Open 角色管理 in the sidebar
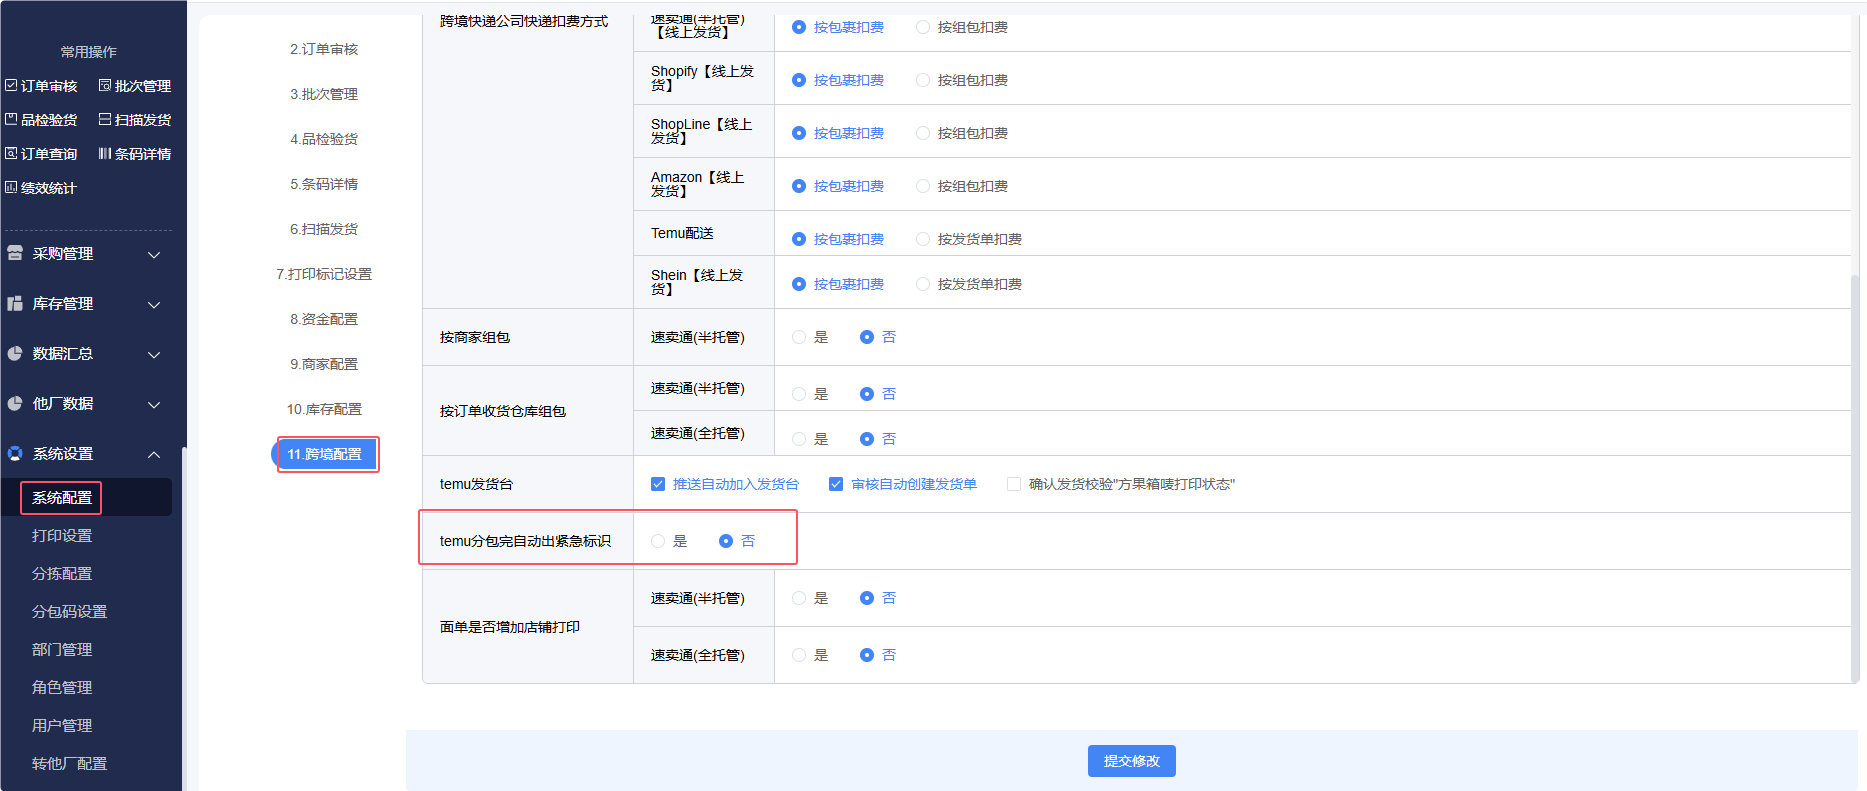1867x791 pixels. tap(62, 688)
